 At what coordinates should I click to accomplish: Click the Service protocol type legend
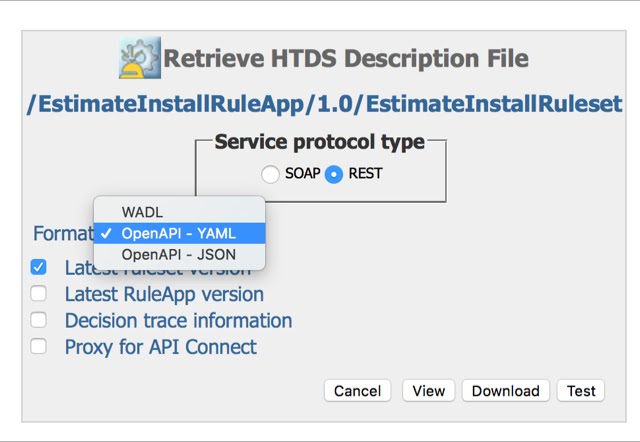tap(320, 142)
